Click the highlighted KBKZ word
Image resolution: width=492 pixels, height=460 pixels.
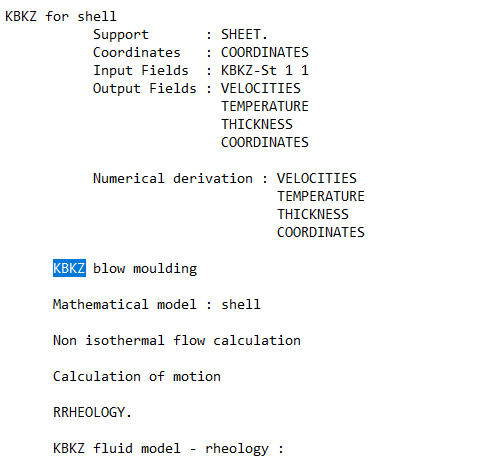[x=69, y=268]
